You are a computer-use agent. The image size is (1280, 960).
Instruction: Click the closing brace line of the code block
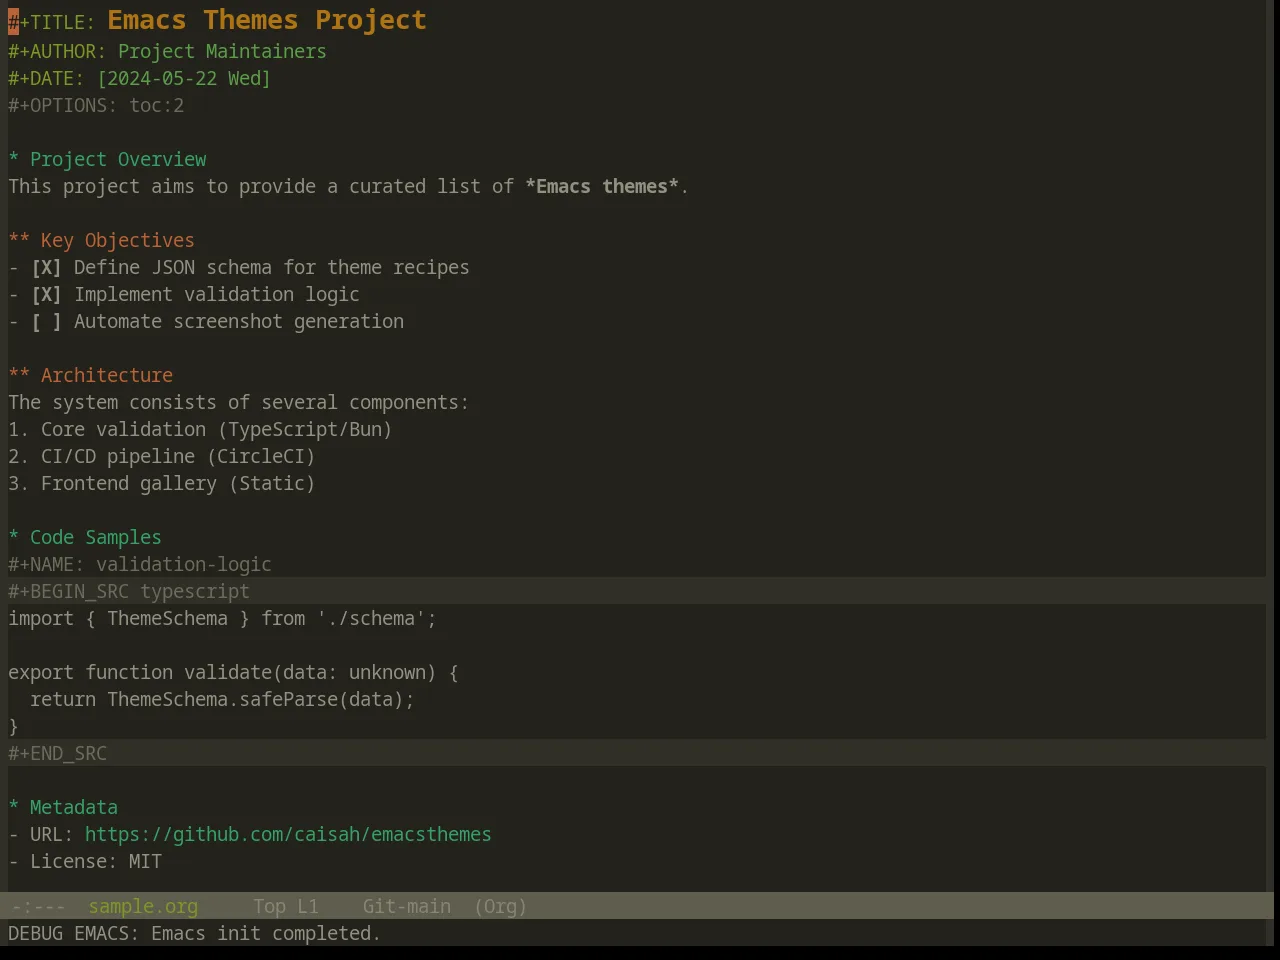[14, 727]
